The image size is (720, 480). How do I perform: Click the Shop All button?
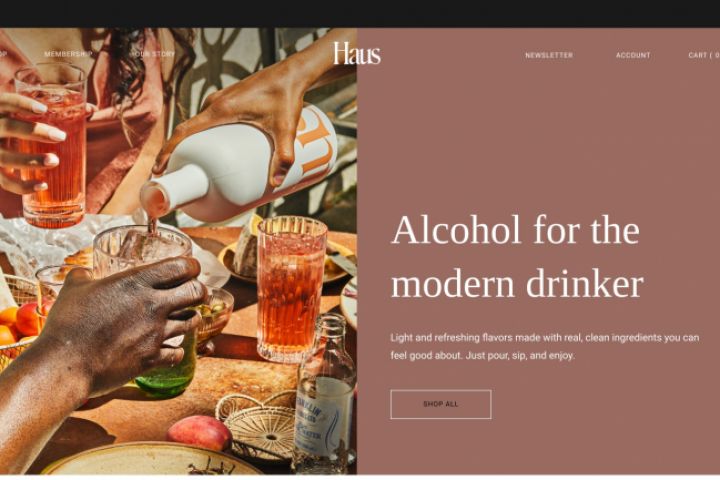click(x=441, y=404)
